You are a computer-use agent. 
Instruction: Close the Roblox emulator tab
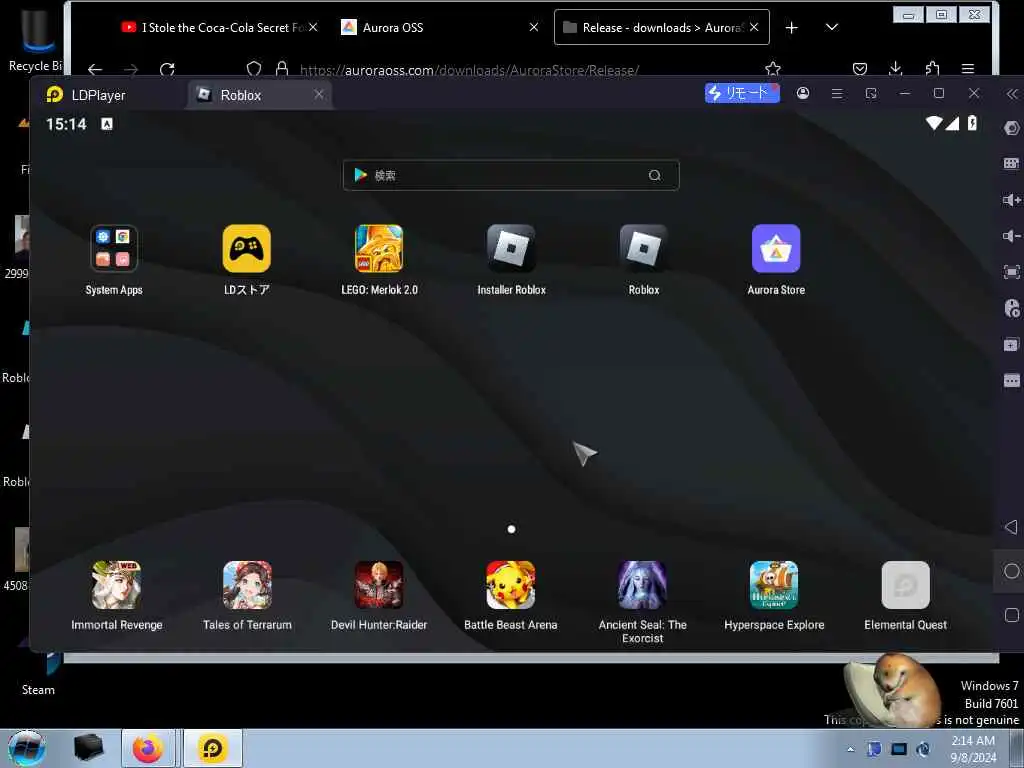click(x=319, y=95)
